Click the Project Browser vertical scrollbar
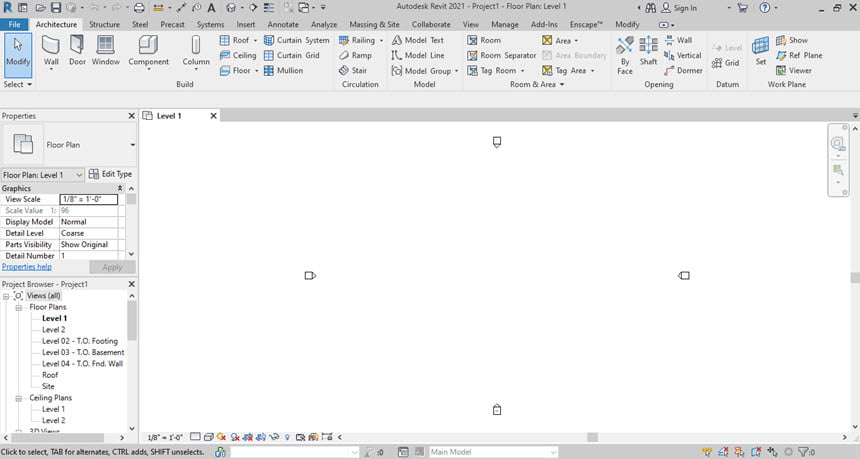Viewport: 860px width, 459px height. [132, 321]
